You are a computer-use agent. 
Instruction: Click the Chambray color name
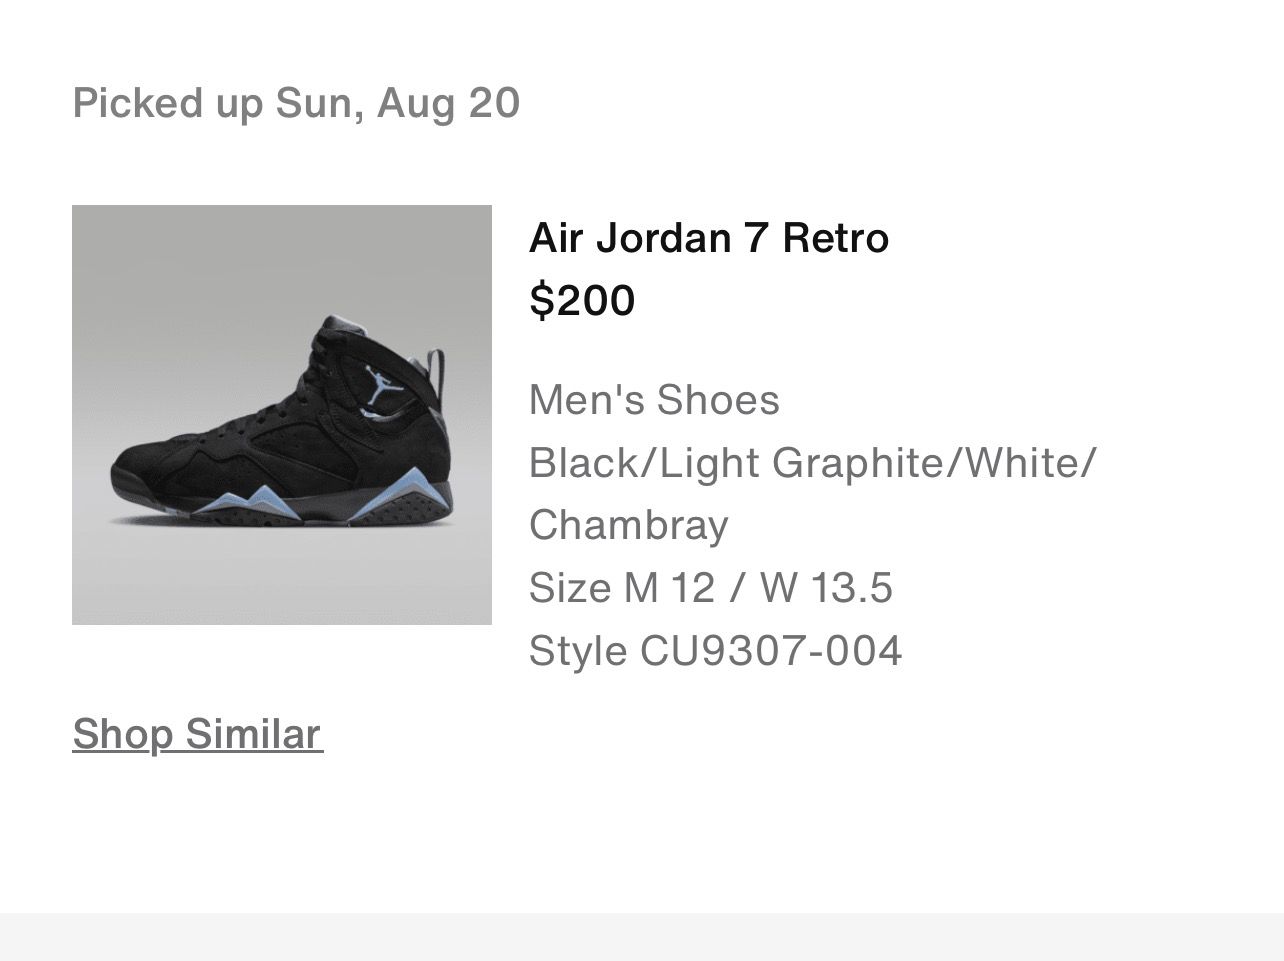[628, 525]
